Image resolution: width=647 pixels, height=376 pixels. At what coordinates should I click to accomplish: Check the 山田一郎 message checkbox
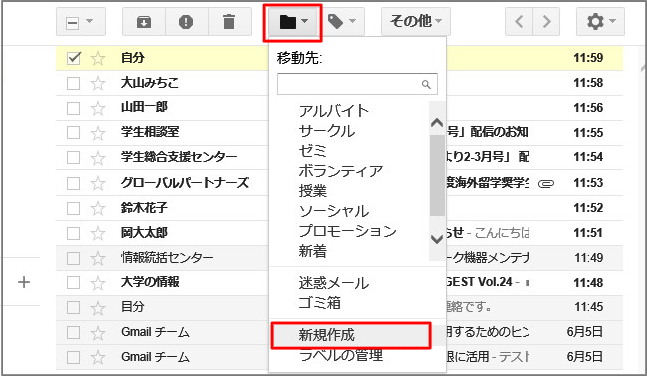pyautogui.click(x=73, y=108)
